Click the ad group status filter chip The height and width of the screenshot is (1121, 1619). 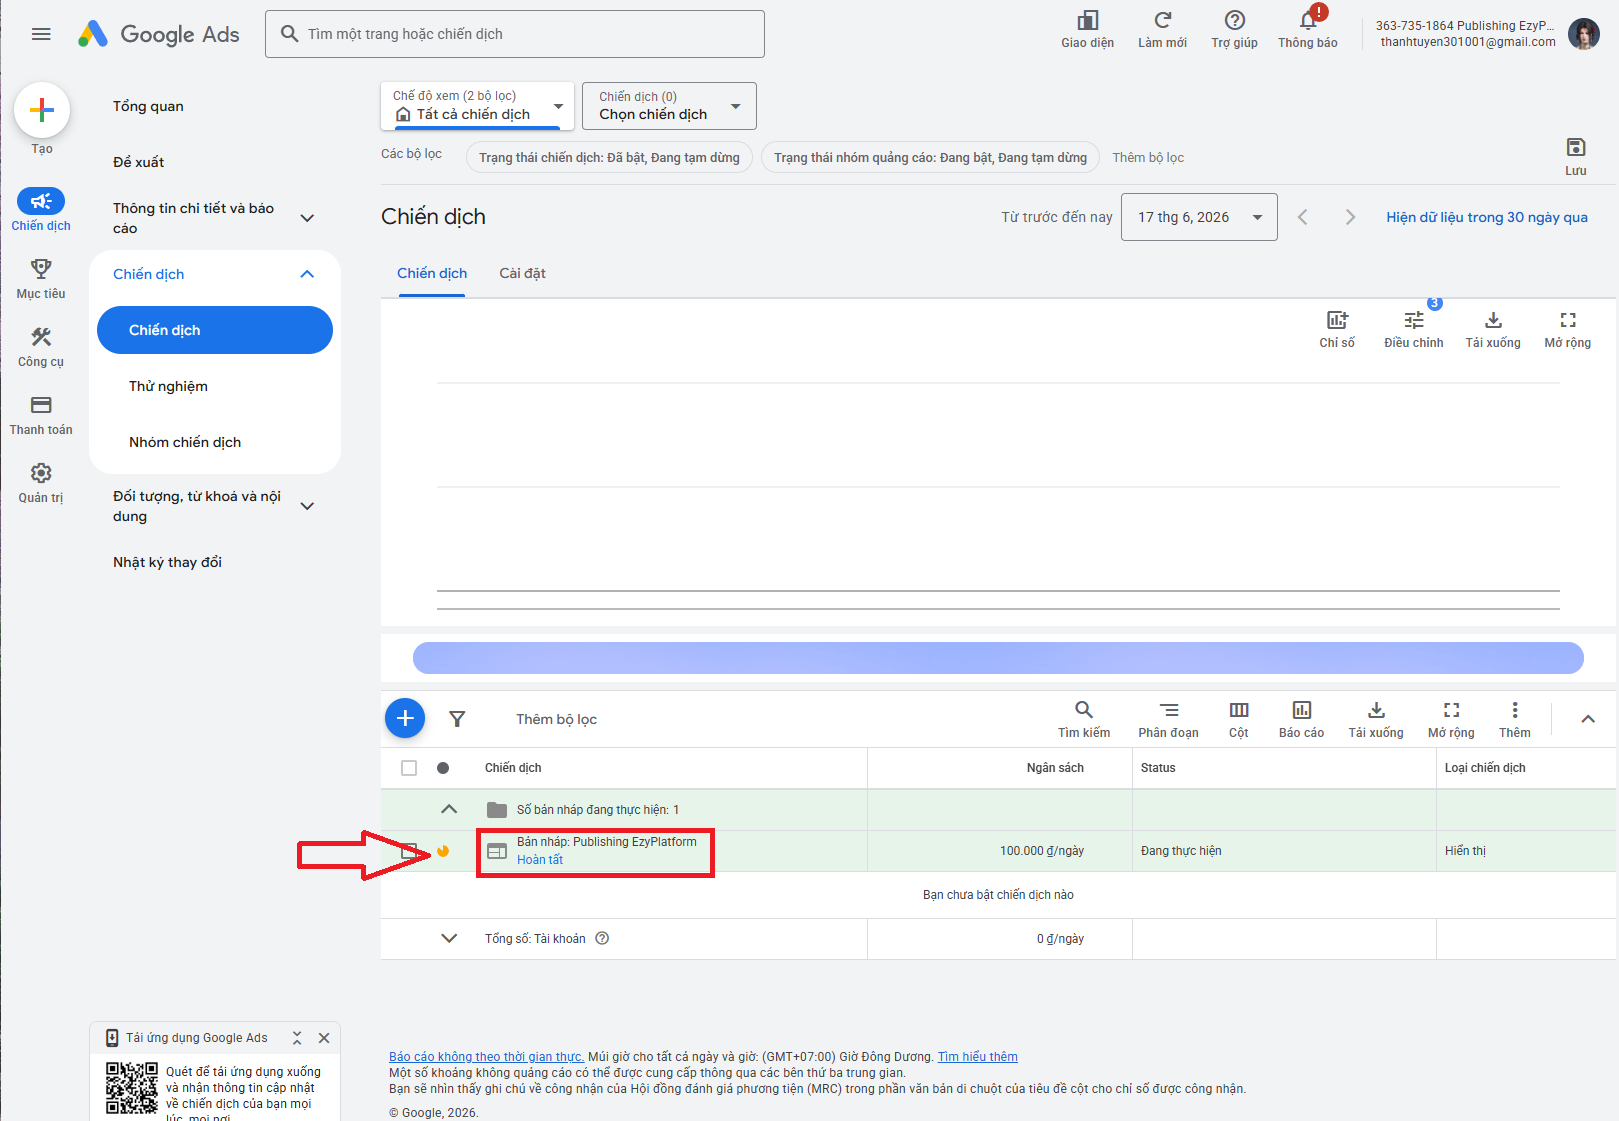point(930,158)
